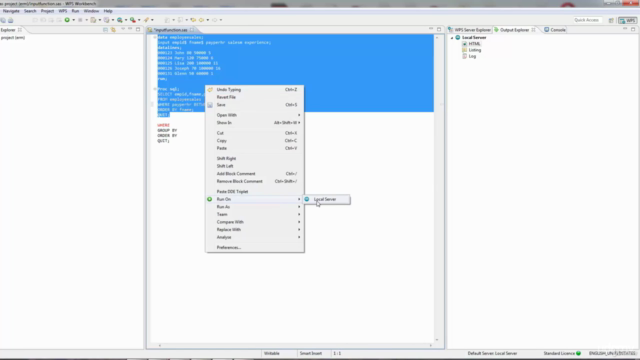The image size is (640, 360).
Task: Click the green Run On icon in context menu
Action: coord(209,199)
